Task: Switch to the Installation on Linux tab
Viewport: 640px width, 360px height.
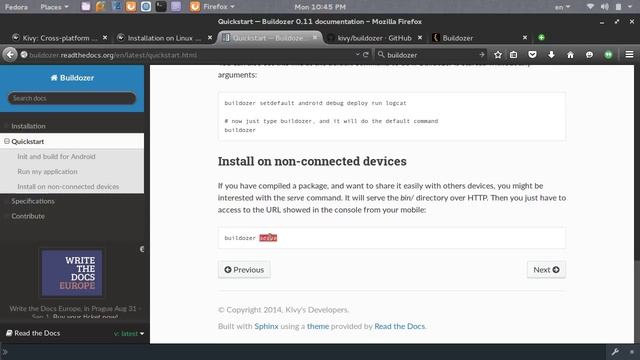Action: [164, 38]
